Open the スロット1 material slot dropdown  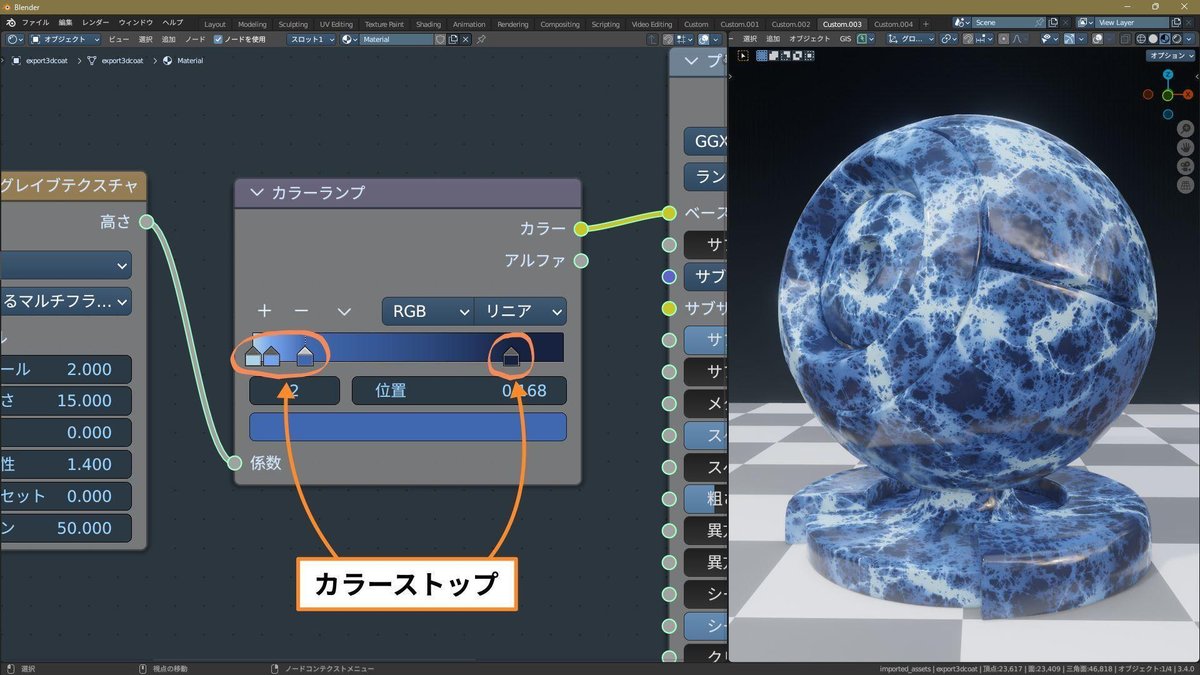(311, 39)
